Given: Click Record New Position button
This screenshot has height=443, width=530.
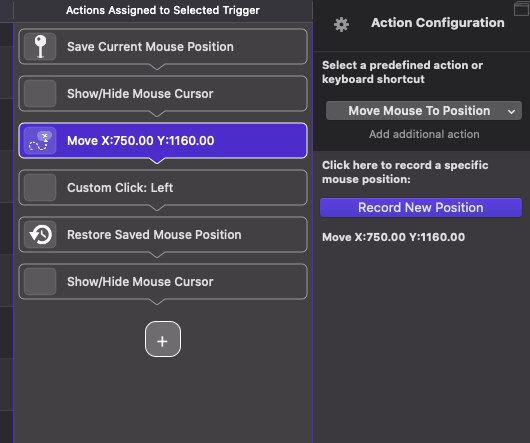Looking at the screenshot, I should coord(421,207).
